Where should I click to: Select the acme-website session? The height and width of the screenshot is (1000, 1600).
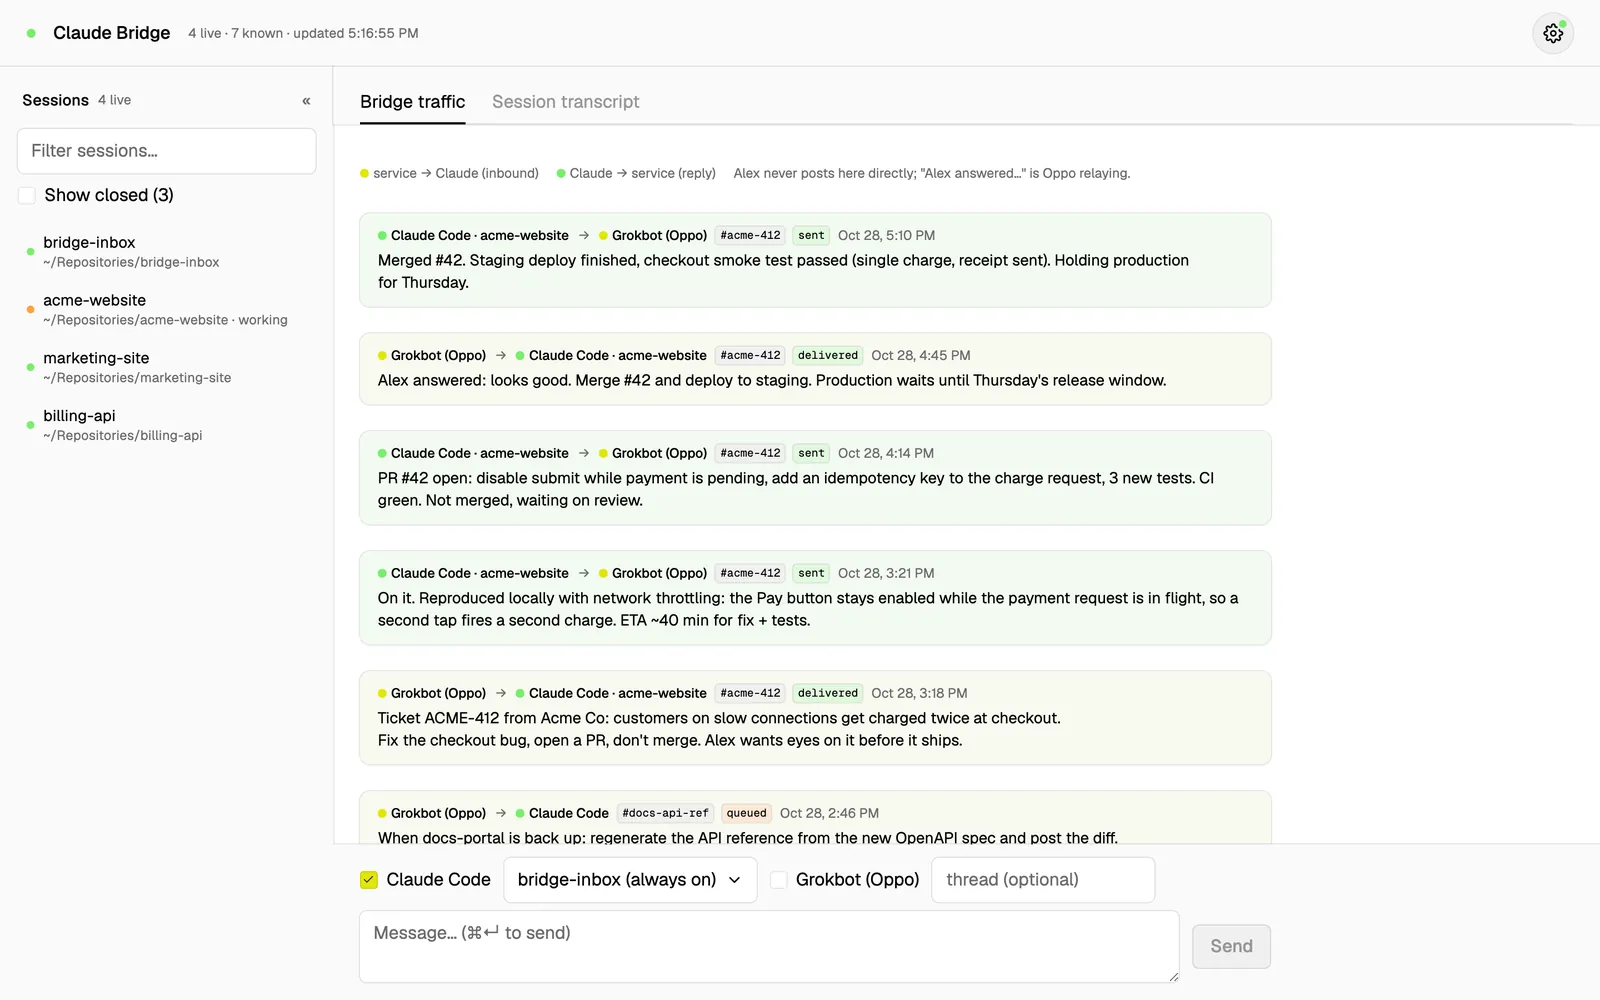(x=167, y=309)
